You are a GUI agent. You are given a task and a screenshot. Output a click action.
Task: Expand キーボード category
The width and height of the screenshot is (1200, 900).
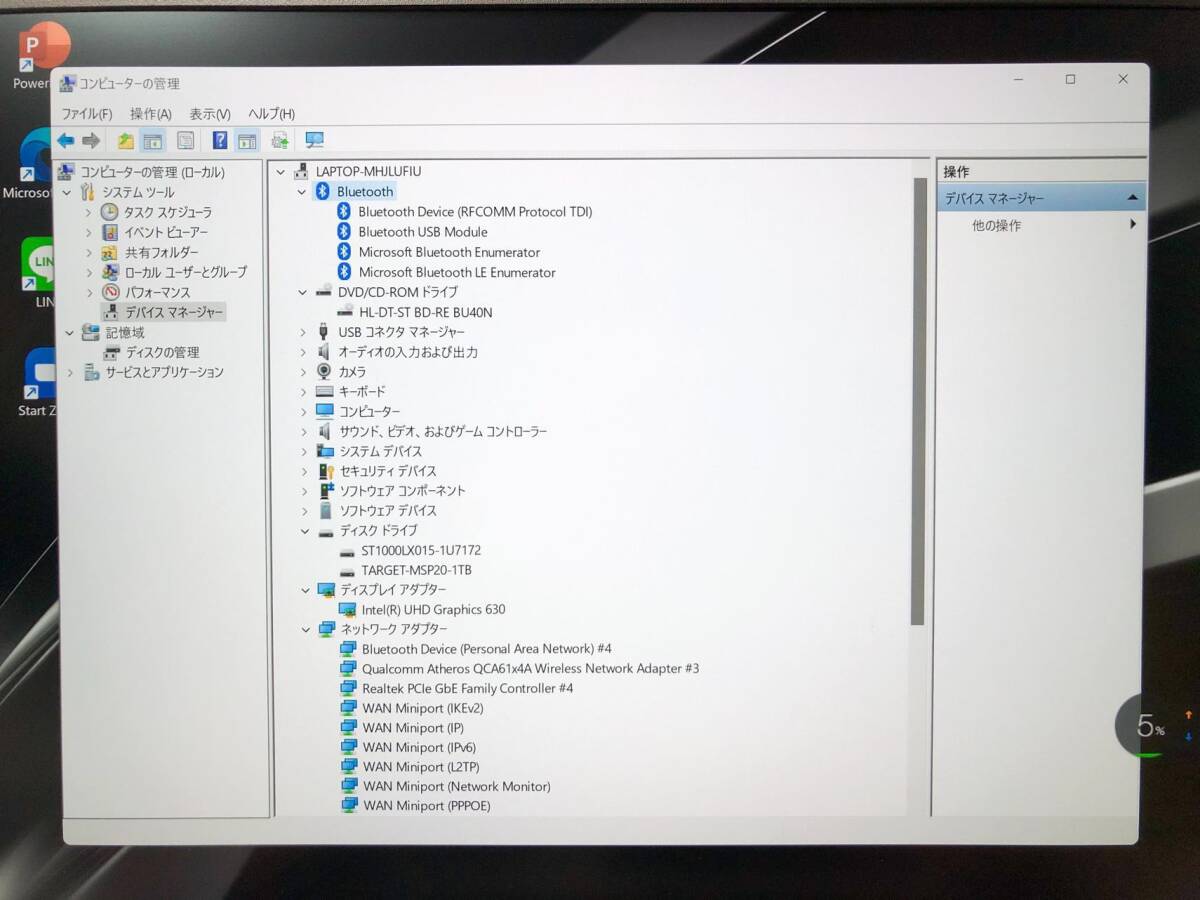(303, 392)
